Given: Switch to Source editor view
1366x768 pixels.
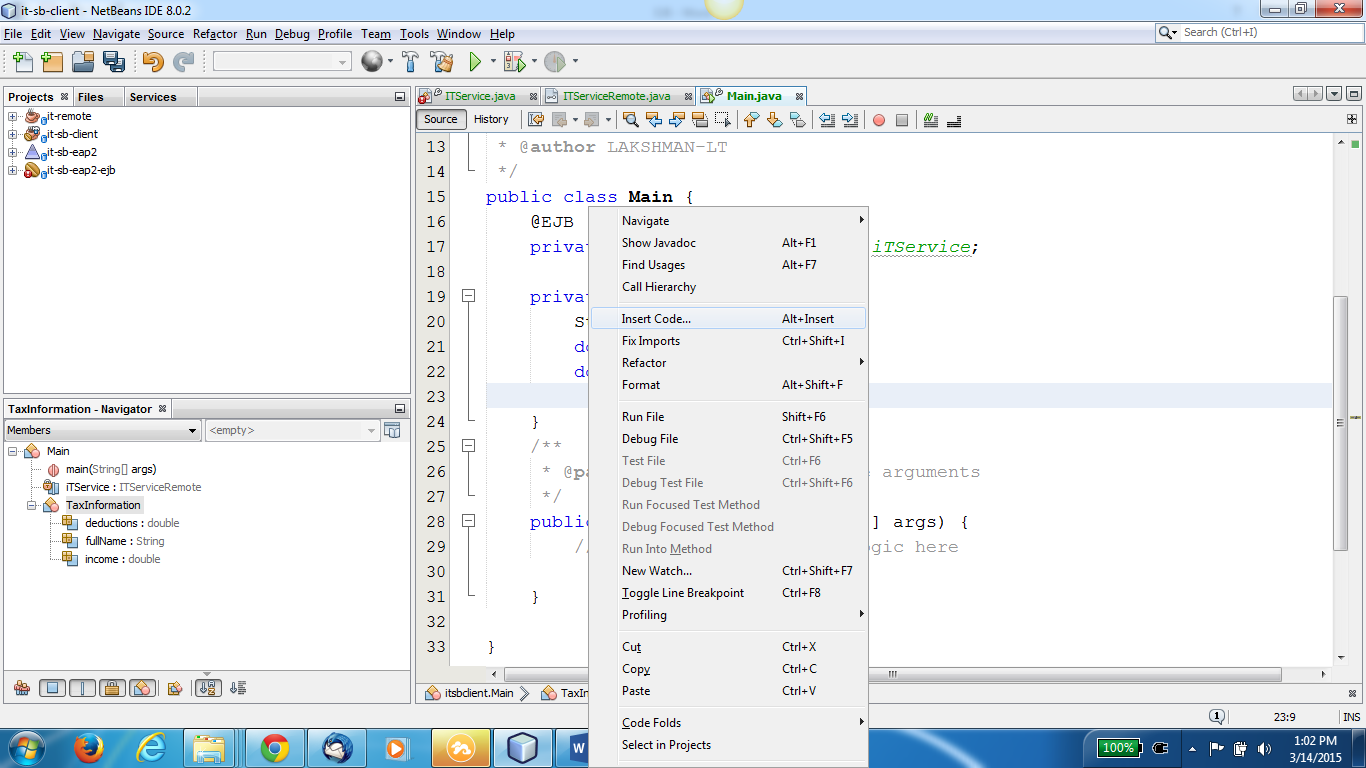Looking at the screenshot, I should (440, 119).
